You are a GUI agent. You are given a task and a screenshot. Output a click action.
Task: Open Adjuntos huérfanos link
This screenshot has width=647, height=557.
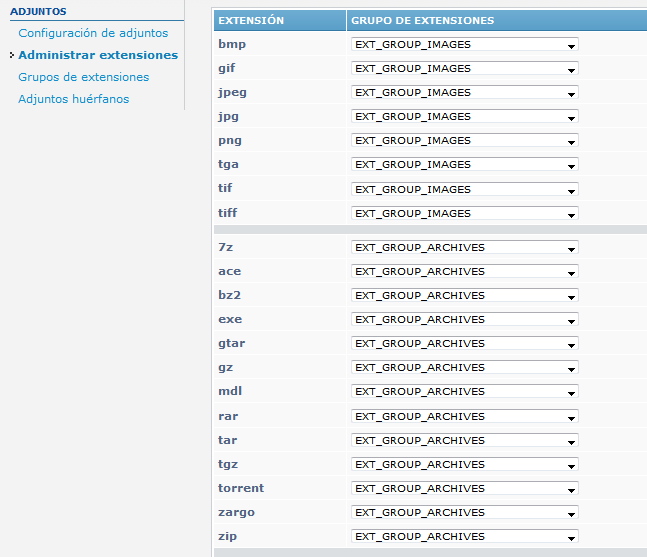click(73, 99)
